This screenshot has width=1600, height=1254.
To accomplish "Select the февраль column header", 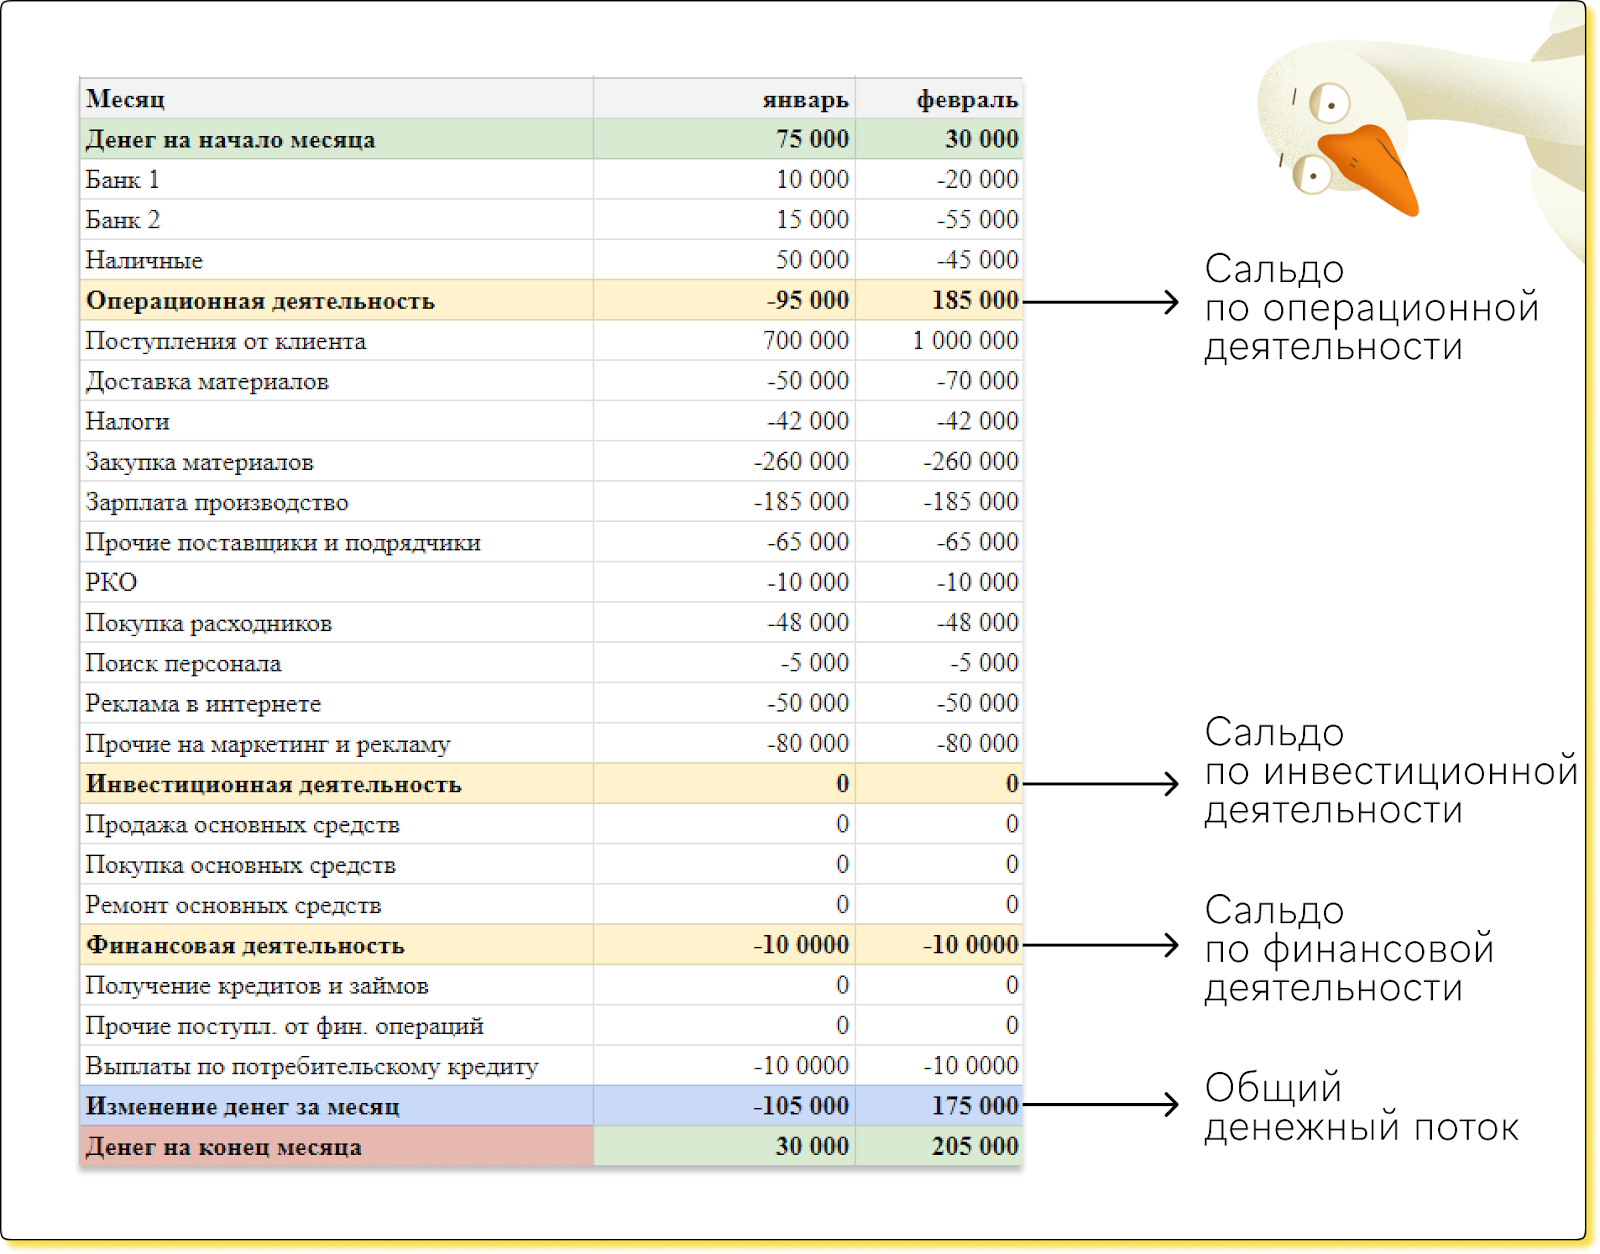I will tap(966, 99).
